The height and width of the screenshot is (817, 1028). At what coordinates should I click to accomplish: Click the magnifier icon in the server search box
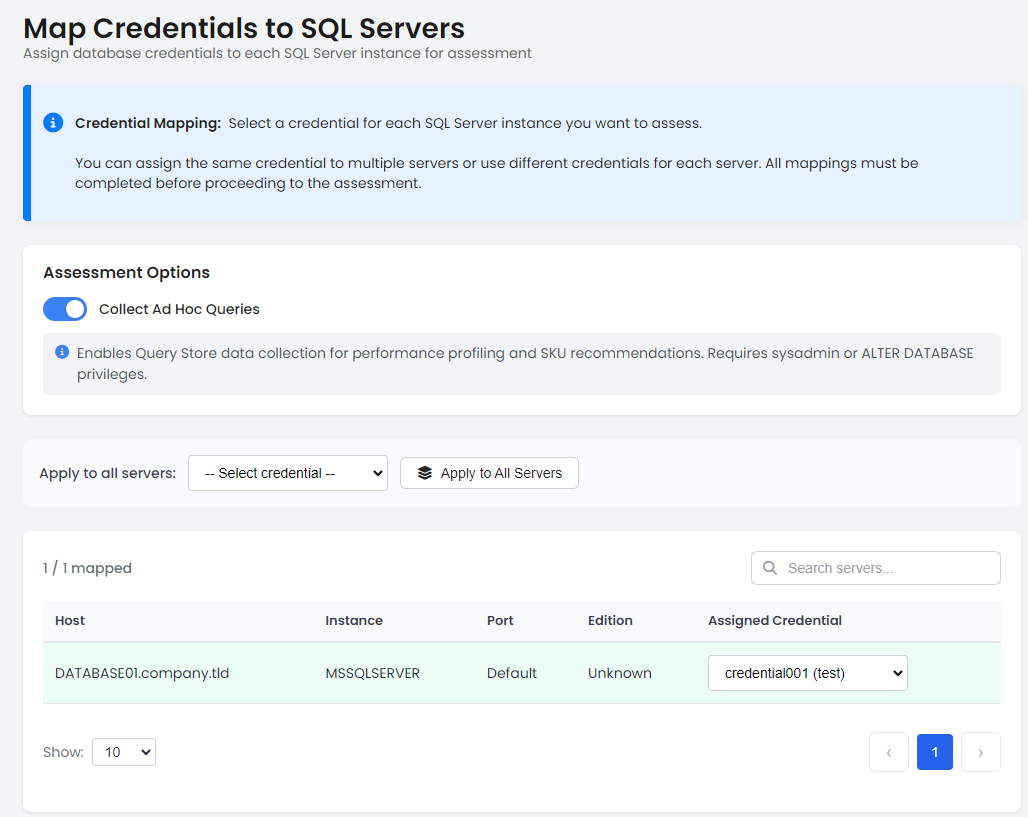(770, 568)
